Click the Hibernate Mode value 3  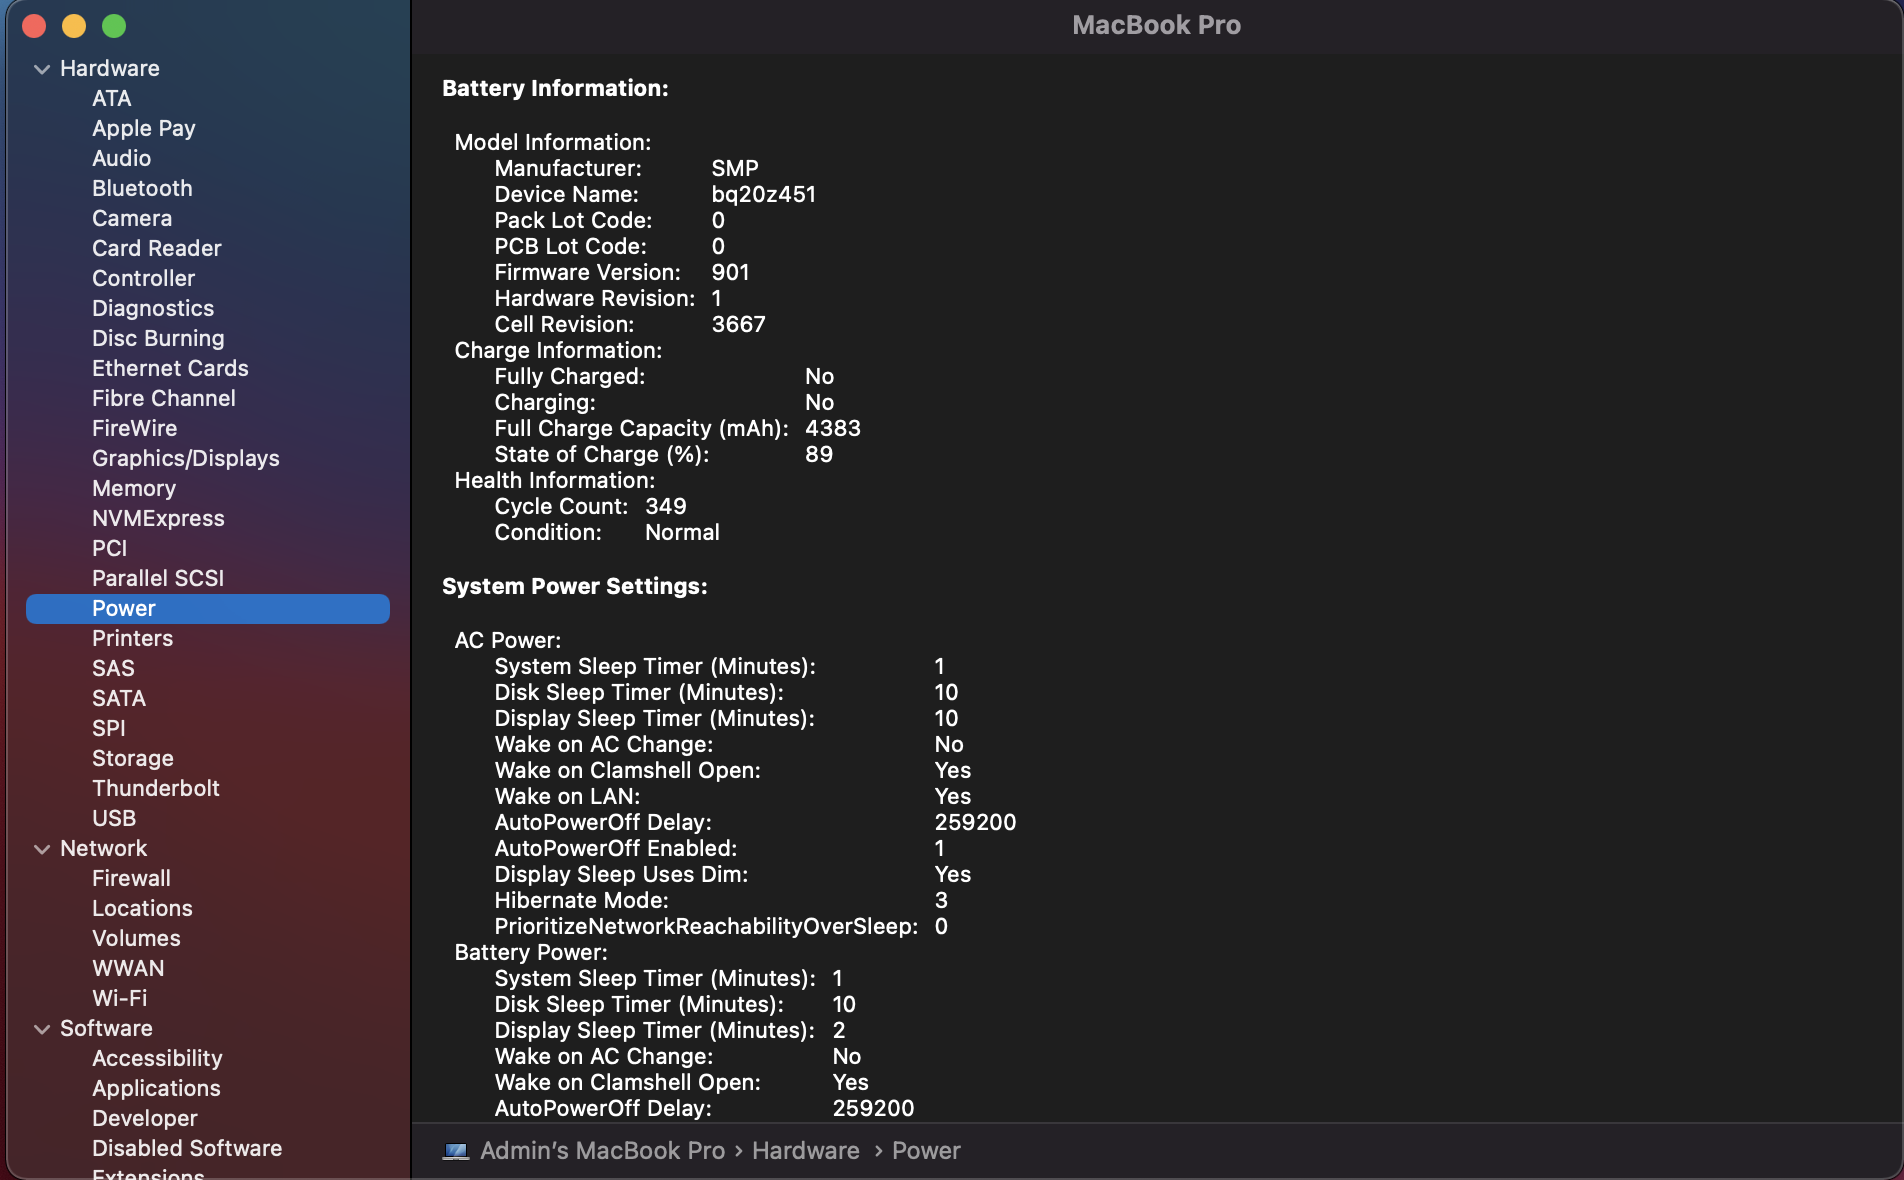(x=941, y=900)
